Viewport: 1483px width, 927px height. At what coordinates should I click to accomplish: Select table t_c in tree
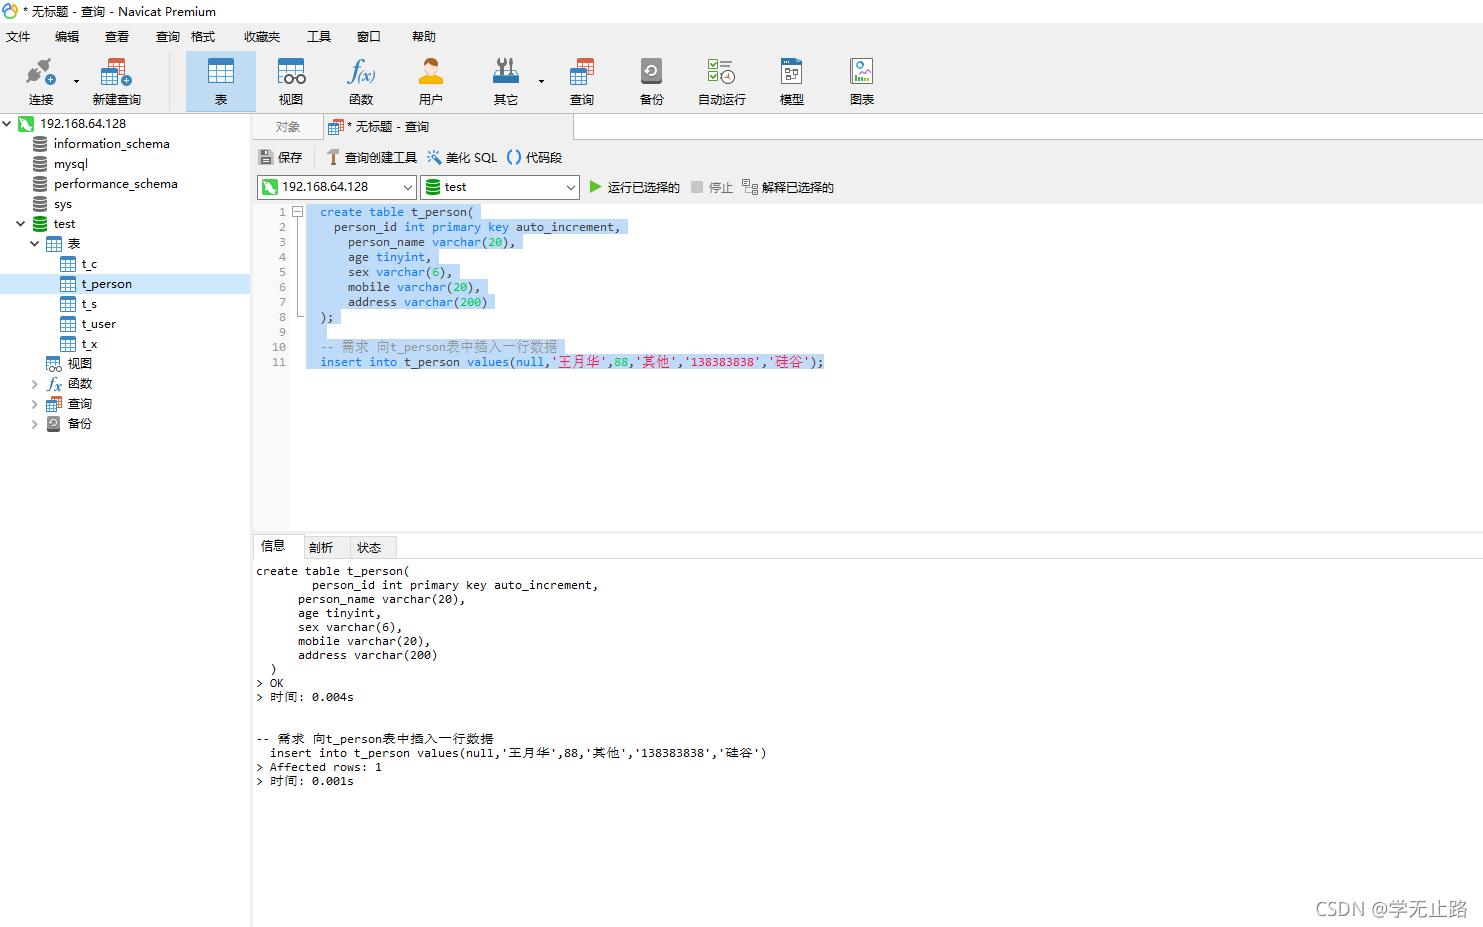point(89,264)
